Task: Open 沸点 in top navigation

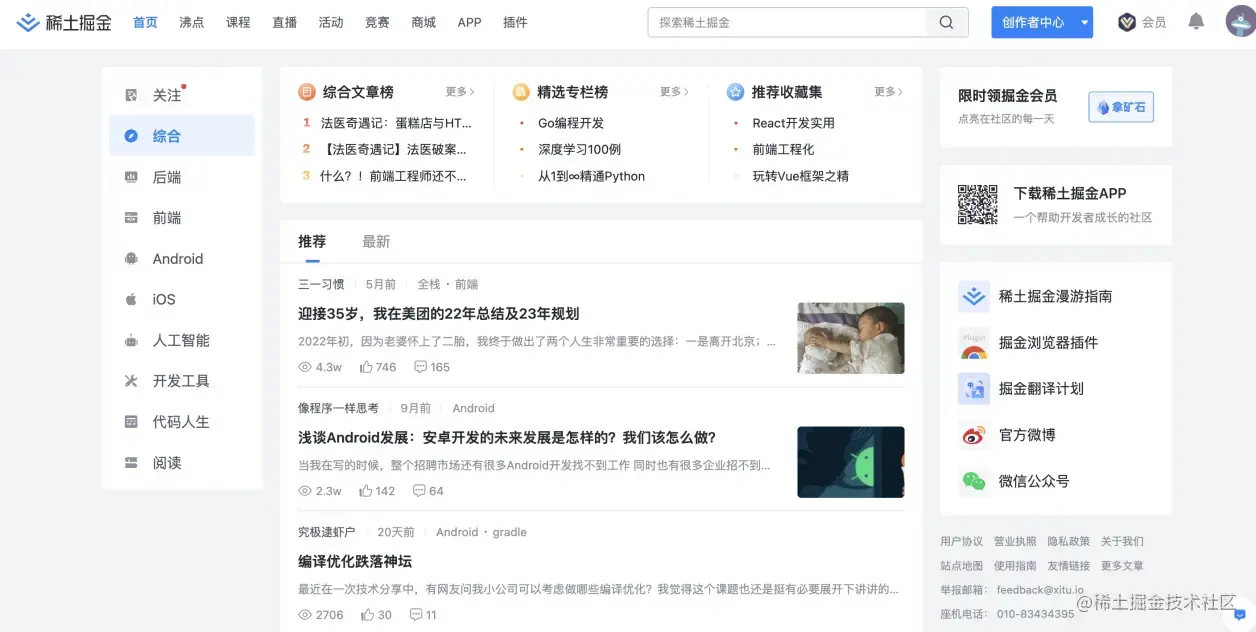Action: (192, 22)
